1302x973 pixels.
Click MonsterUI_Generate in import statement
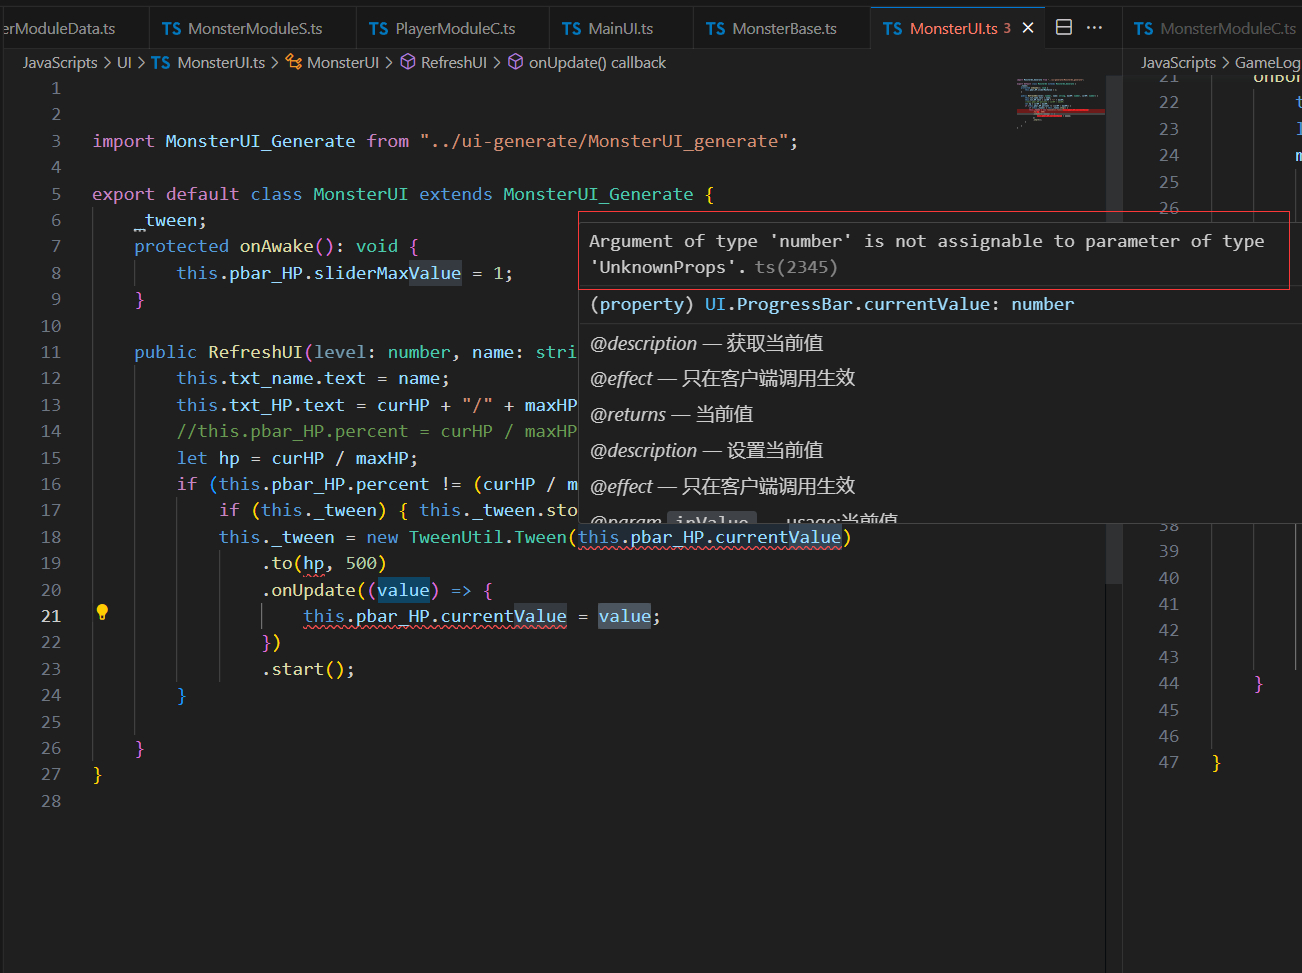pos(260,141)
